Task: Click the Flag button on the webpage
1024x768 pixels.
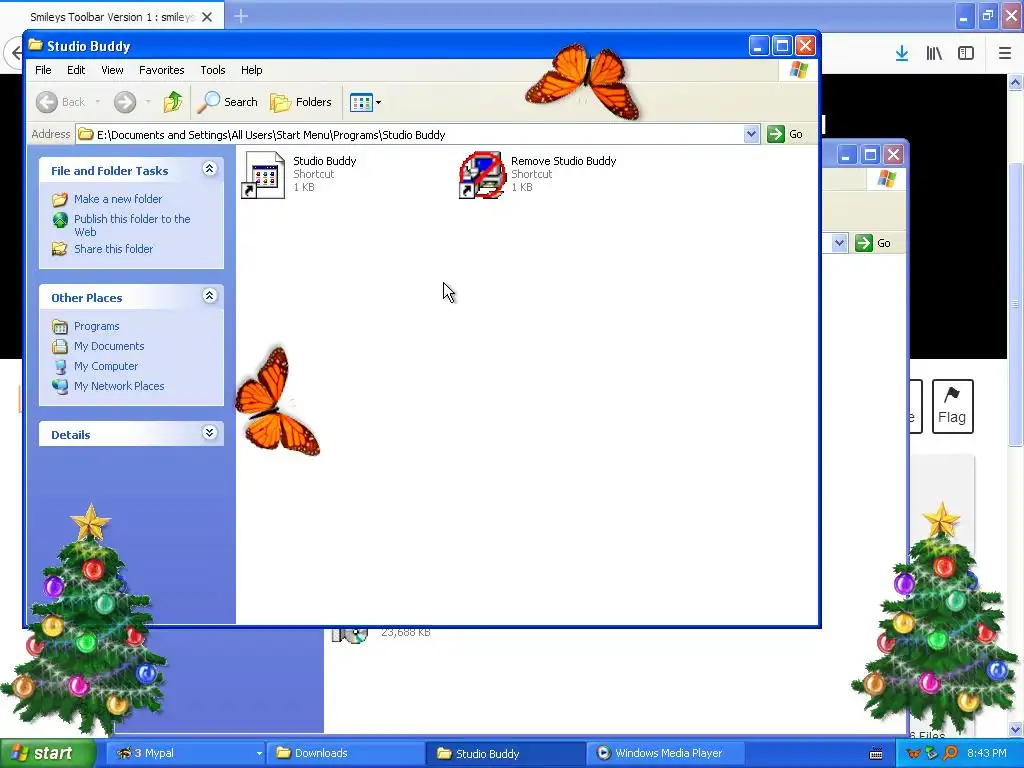Action: pyautogui.click(x=952, y=406)
